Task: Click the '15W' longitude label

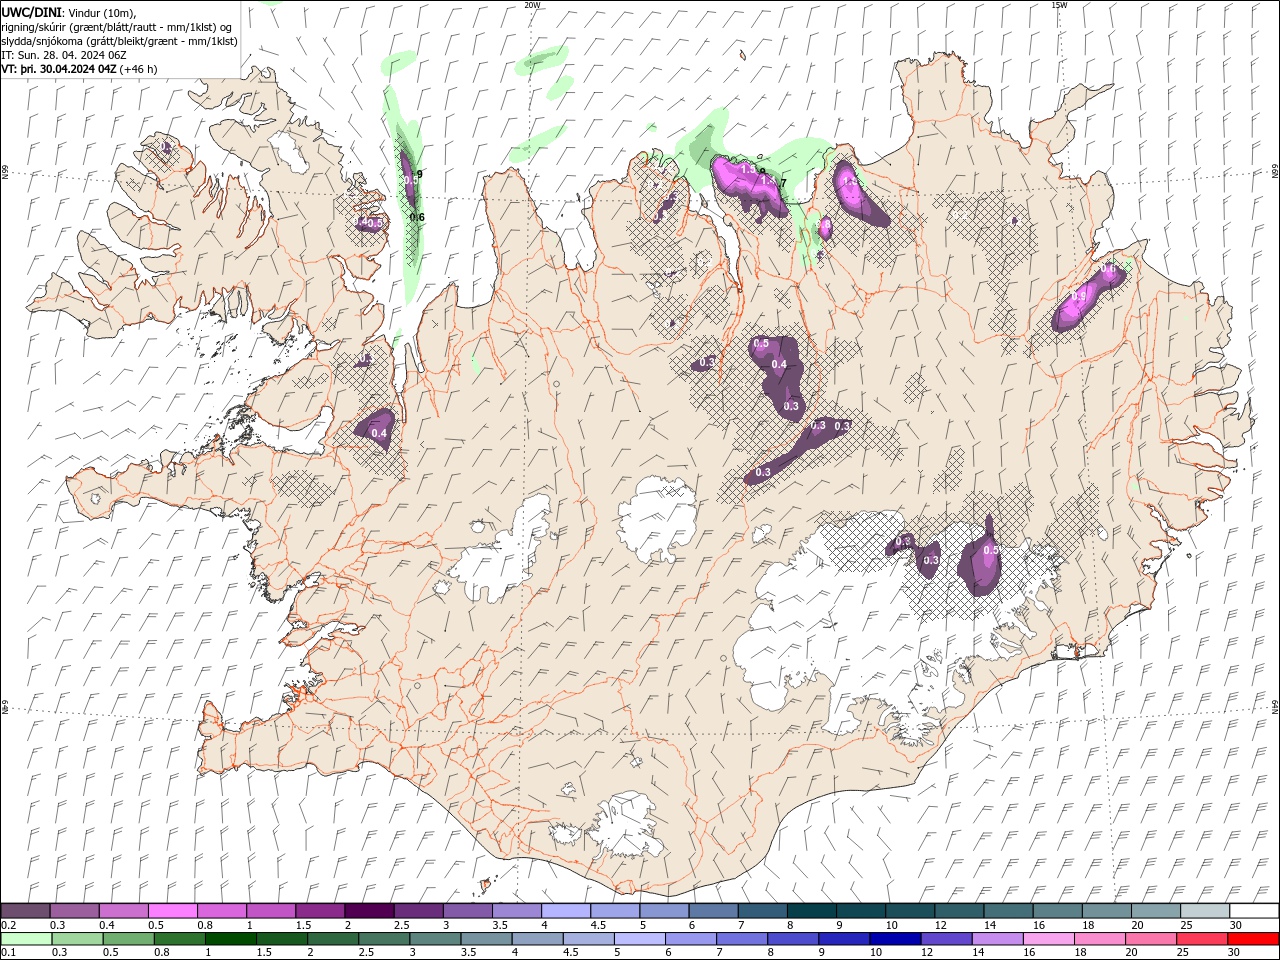Action: (x=1059, y=5)
